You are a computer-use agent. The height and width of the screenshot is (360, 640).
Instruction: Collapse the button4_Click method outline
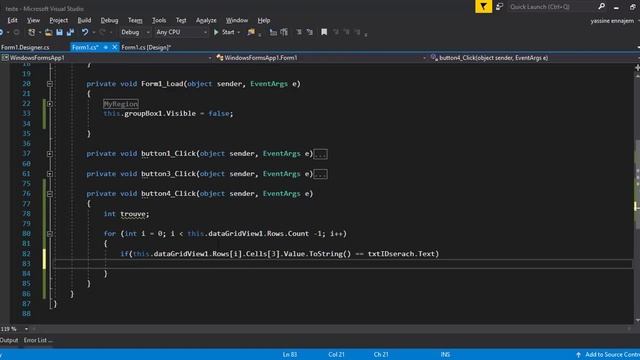coord(50,194)
